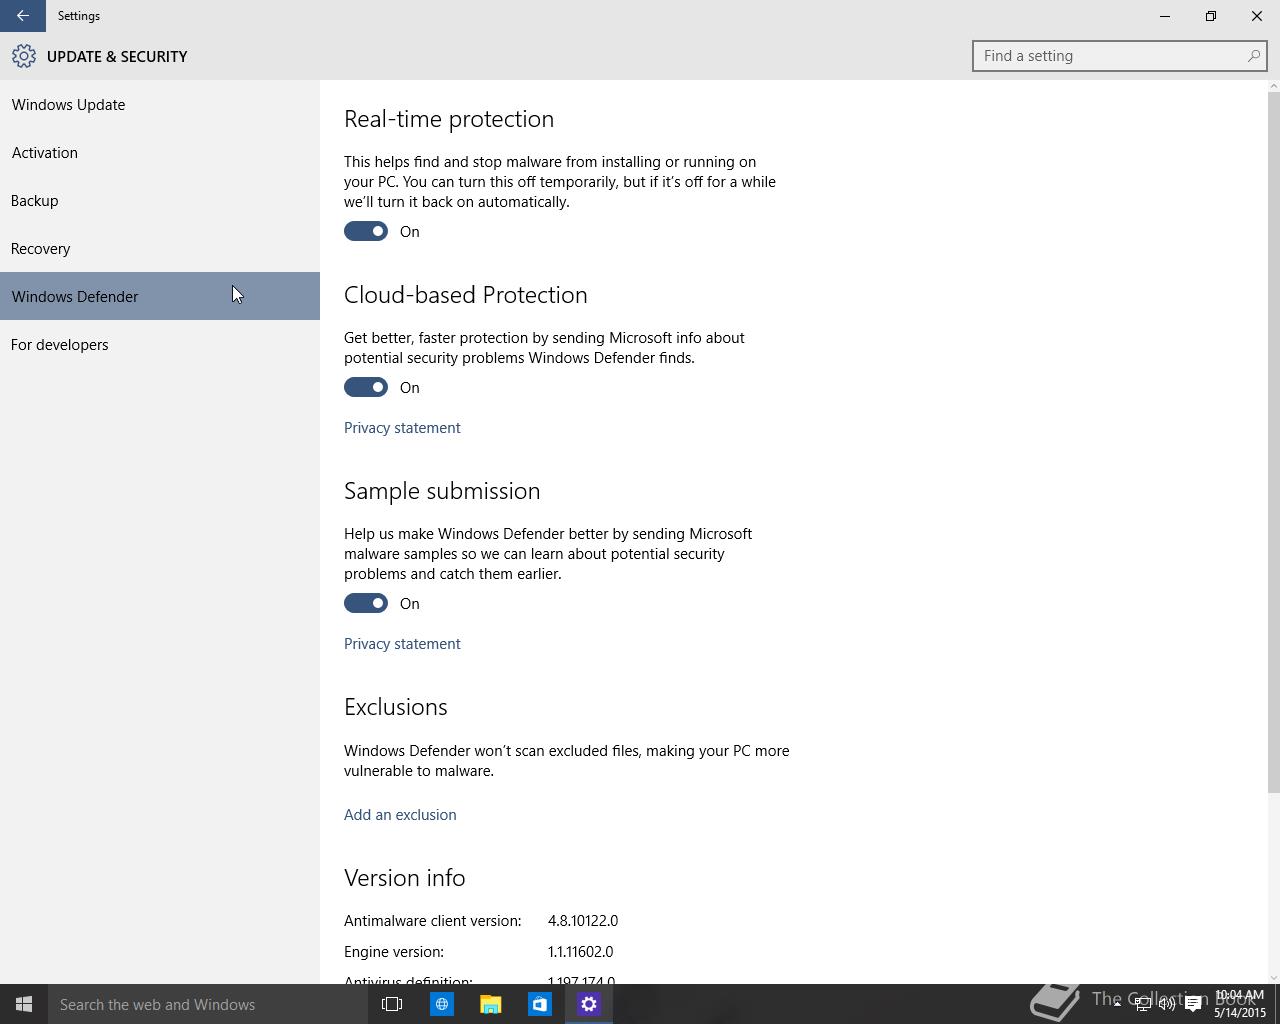Restore down the Settings window

tap(1211, 16)
